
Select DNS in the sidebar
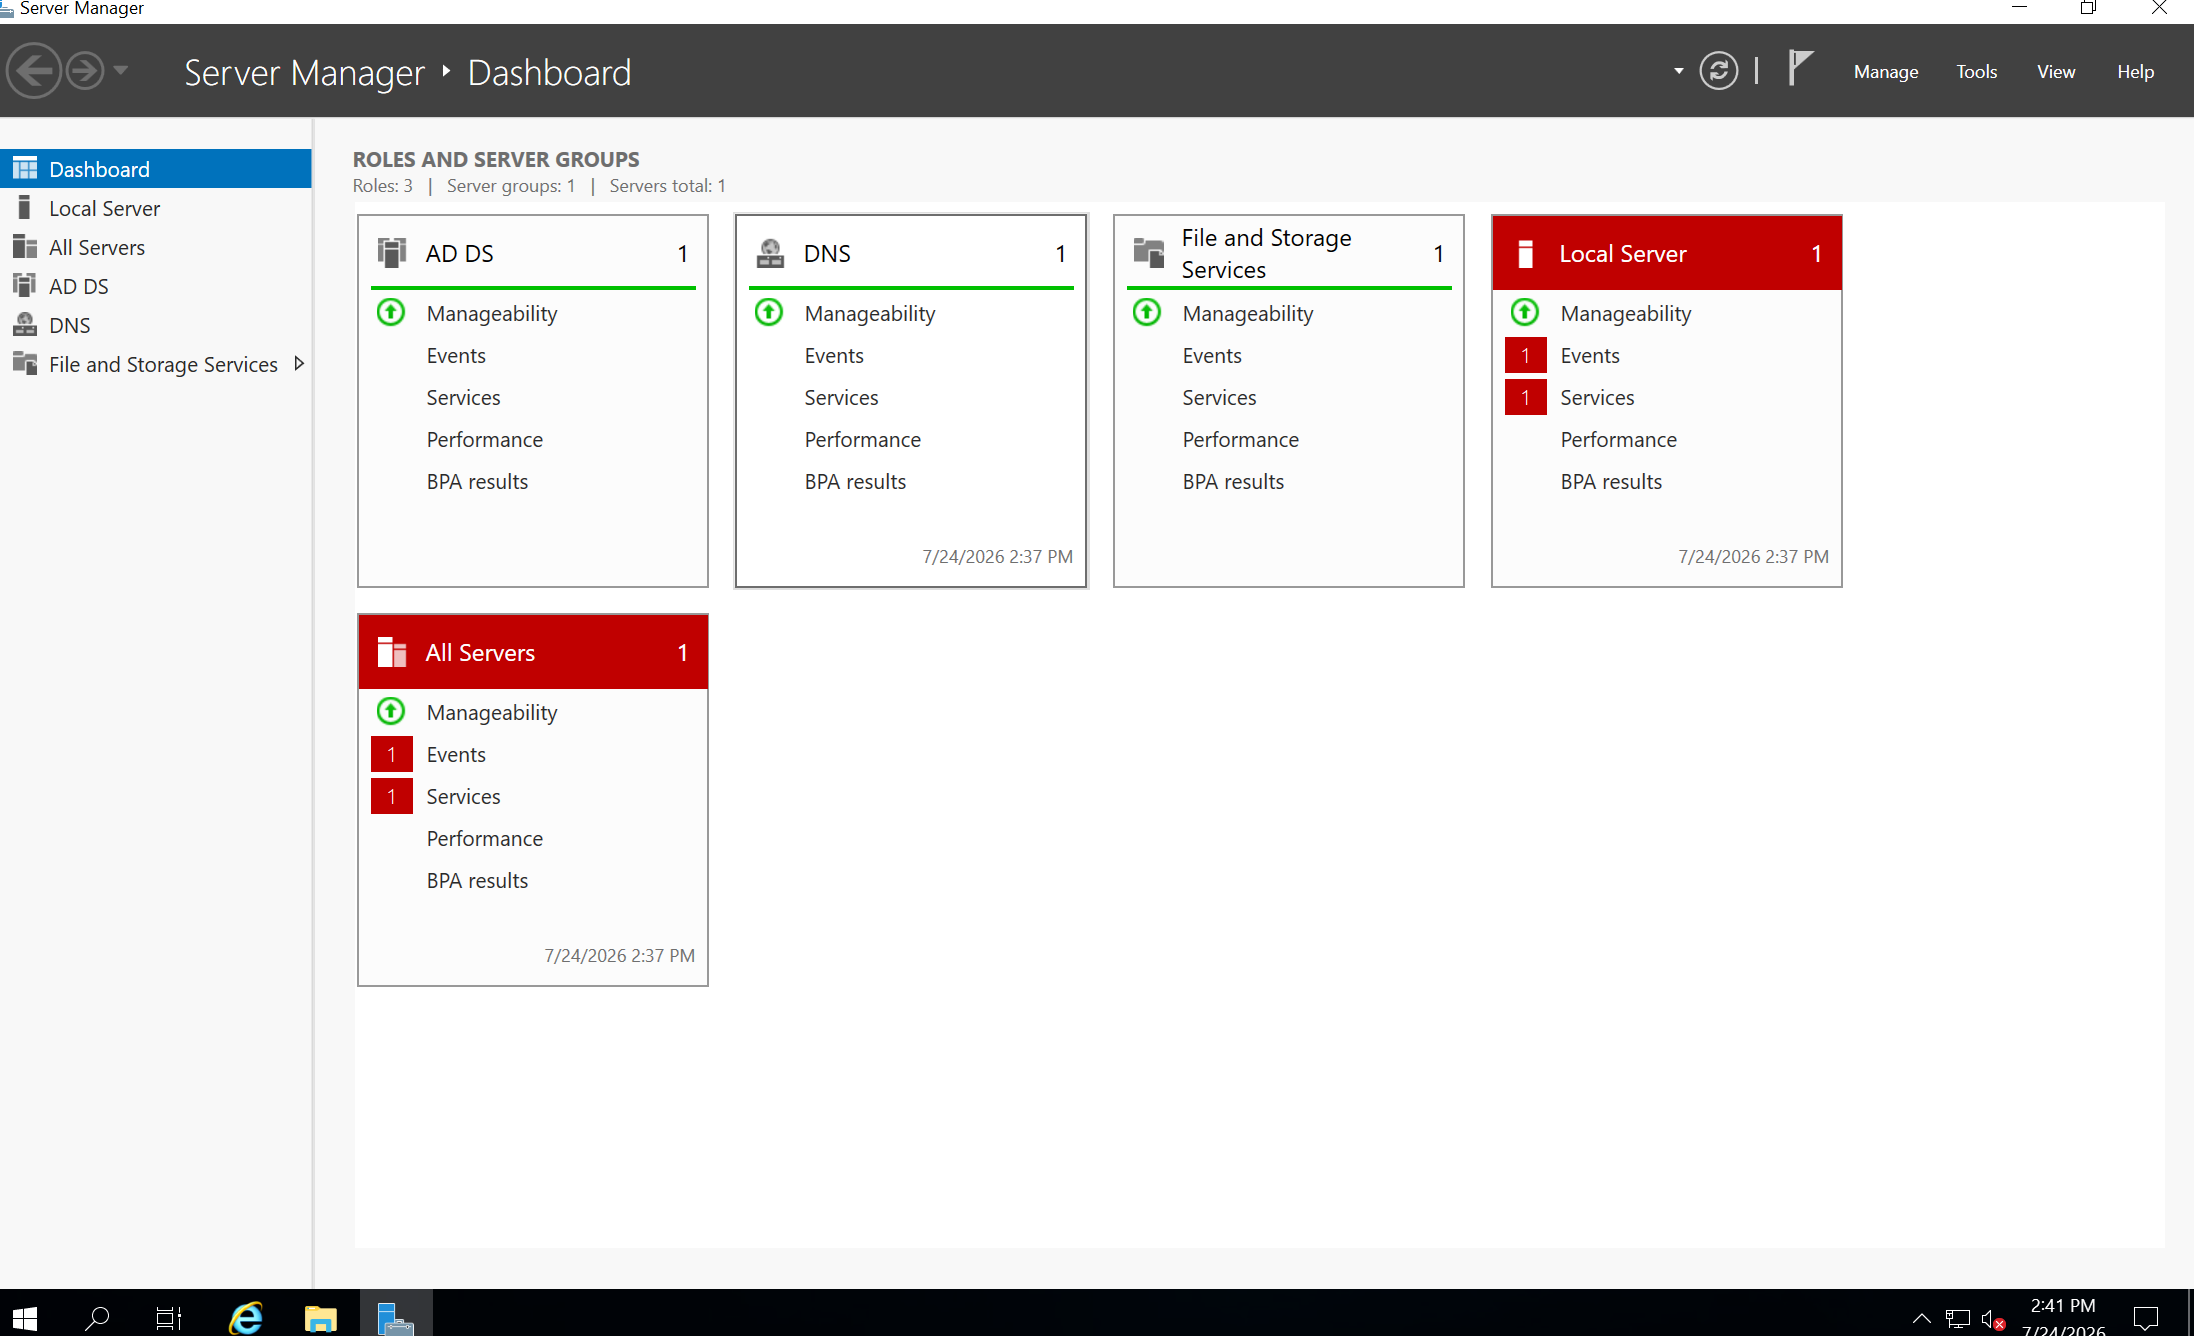click(156, 325)
